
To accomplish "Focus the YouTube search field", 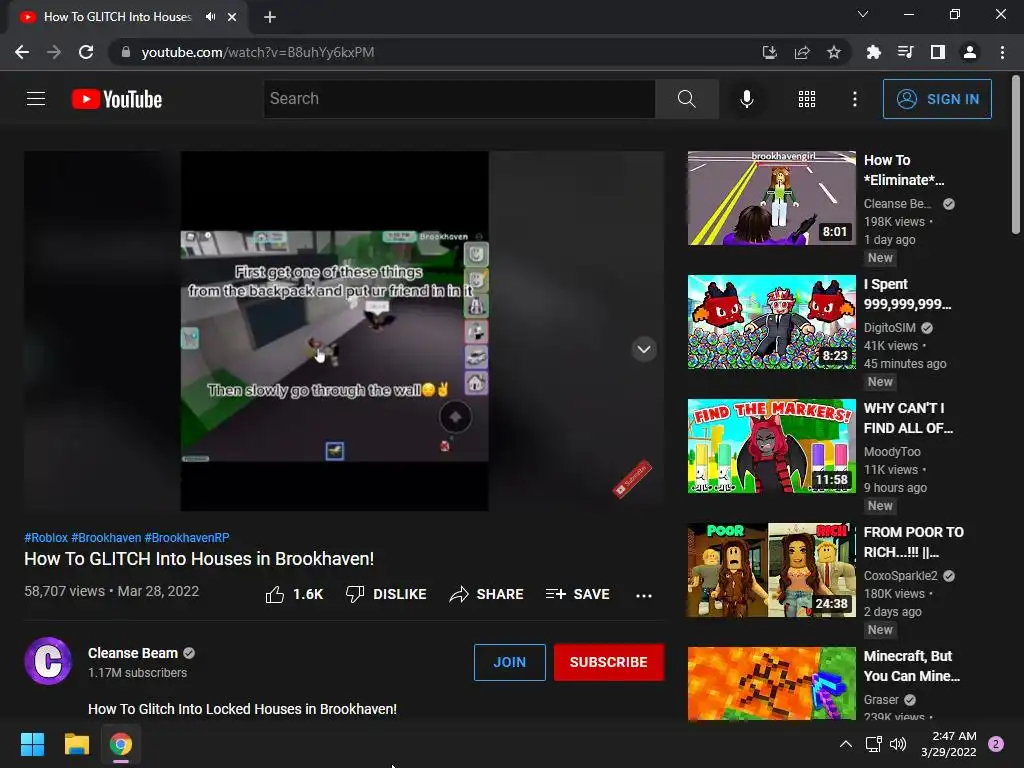I will click(x=459, y=99).
